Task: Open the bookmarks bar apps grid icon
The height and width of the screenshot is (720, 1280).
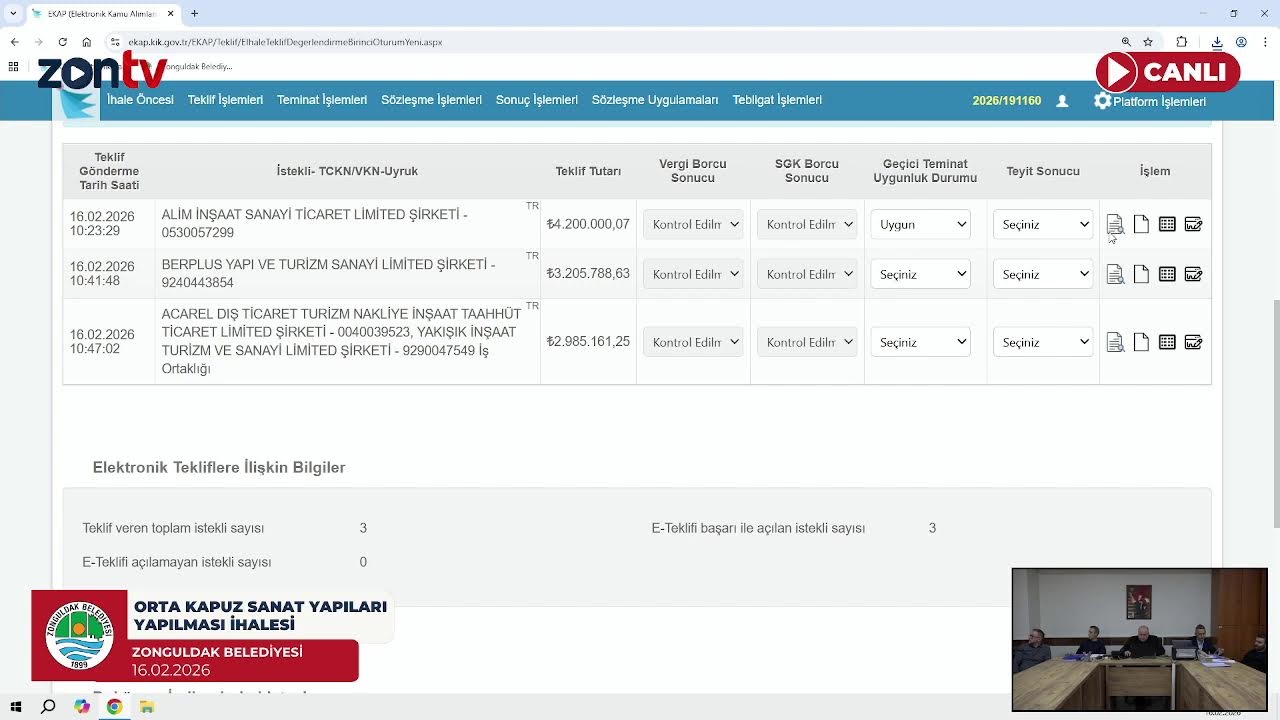Action: click(13, 66)
